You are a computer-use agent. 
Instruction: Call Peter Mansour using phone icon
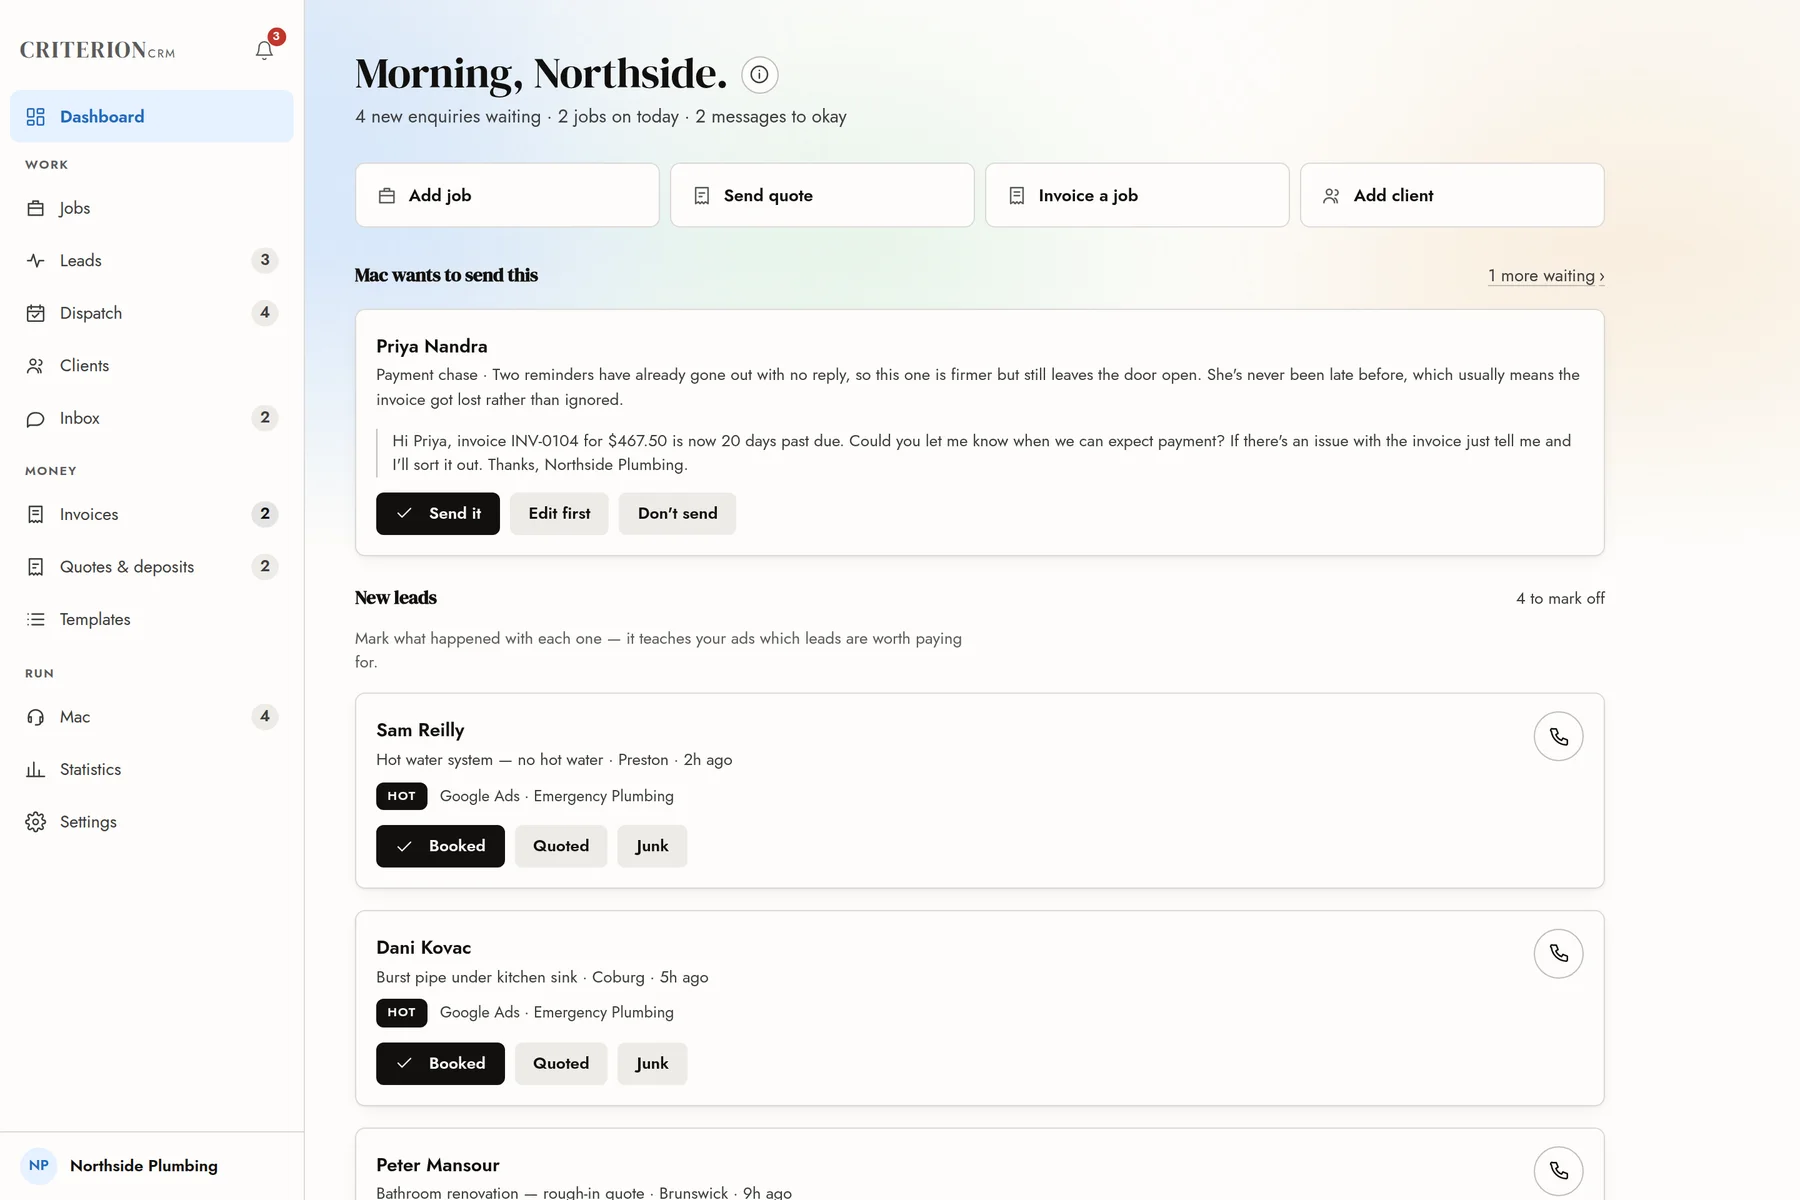[x=1558, y=1171]
